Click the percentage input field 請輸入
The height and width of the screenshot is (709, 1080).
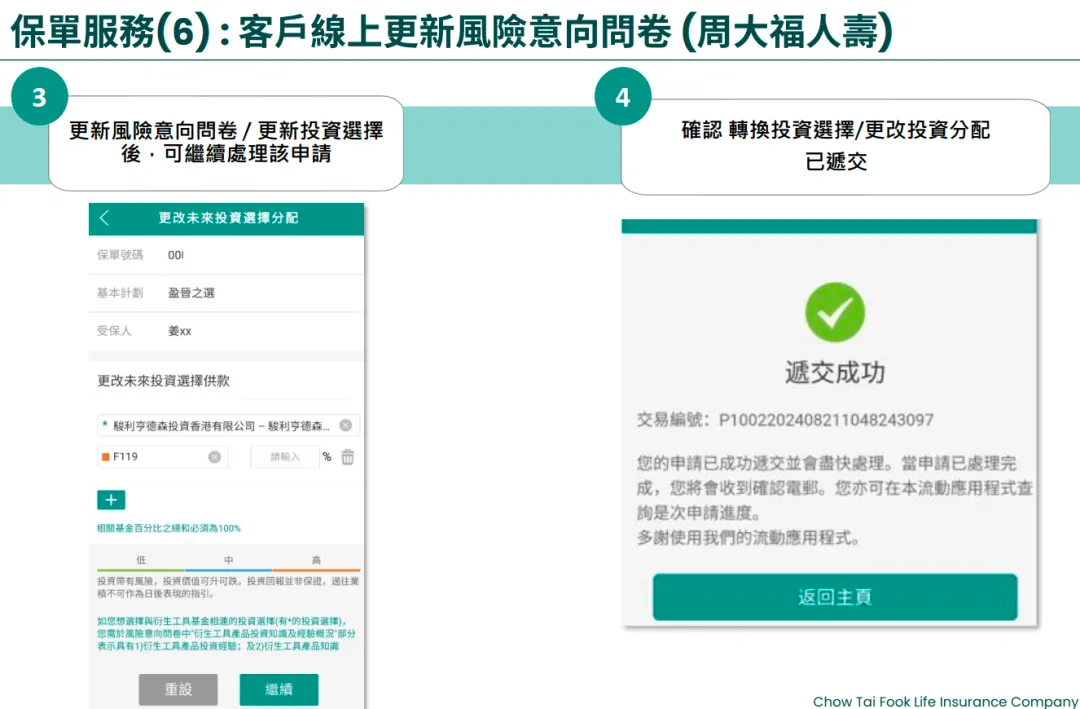click(284, 457)
